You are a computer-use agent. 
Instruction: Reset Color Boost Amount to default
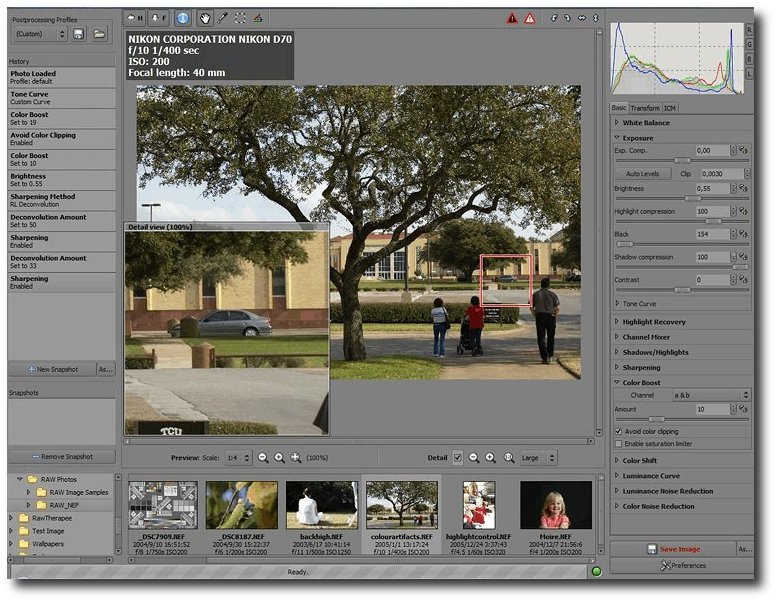click(743, 409)
